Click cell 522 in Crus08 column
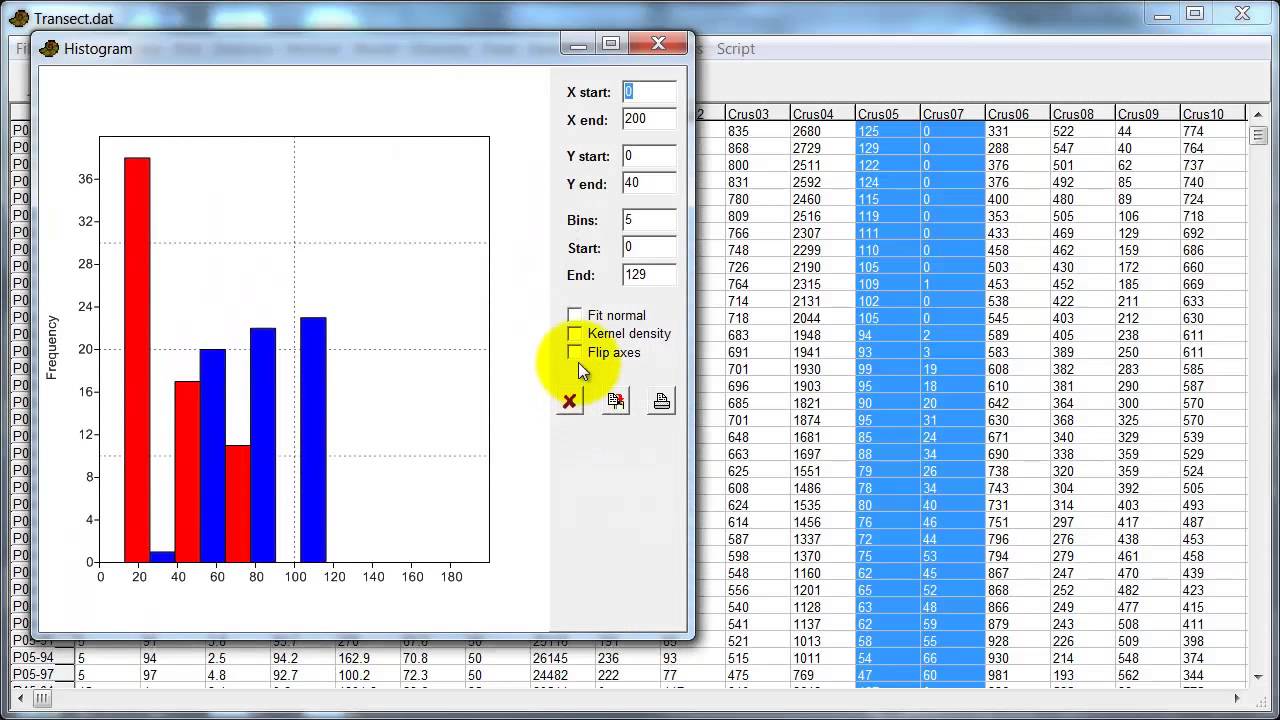This screenshot has width=1280, height=720. pyautogui.click(x=1083, y=131)
